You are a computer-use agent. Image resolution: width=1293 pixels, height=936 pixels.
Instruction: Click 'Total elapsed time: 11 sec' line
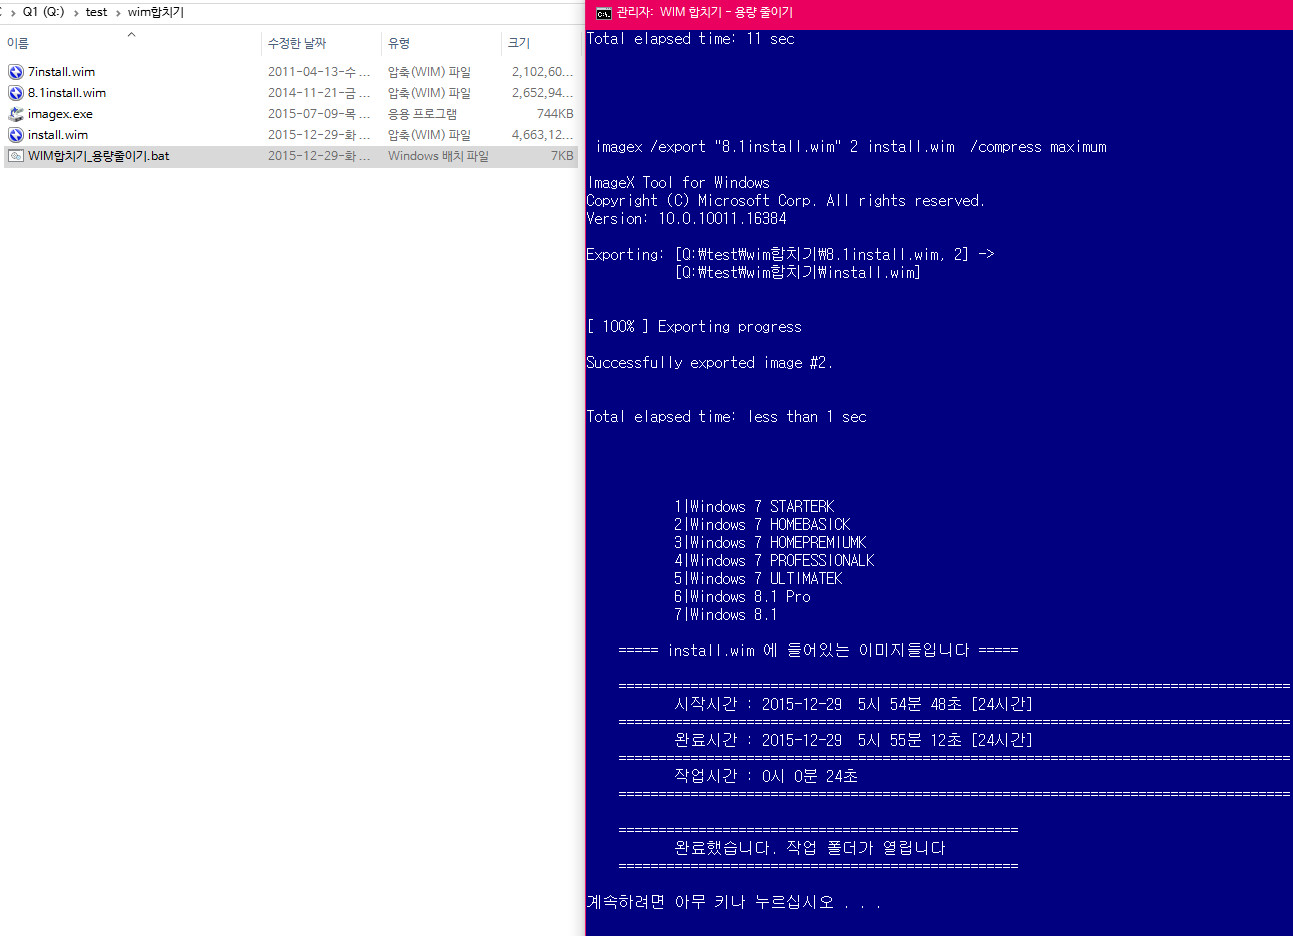(690, 39)
